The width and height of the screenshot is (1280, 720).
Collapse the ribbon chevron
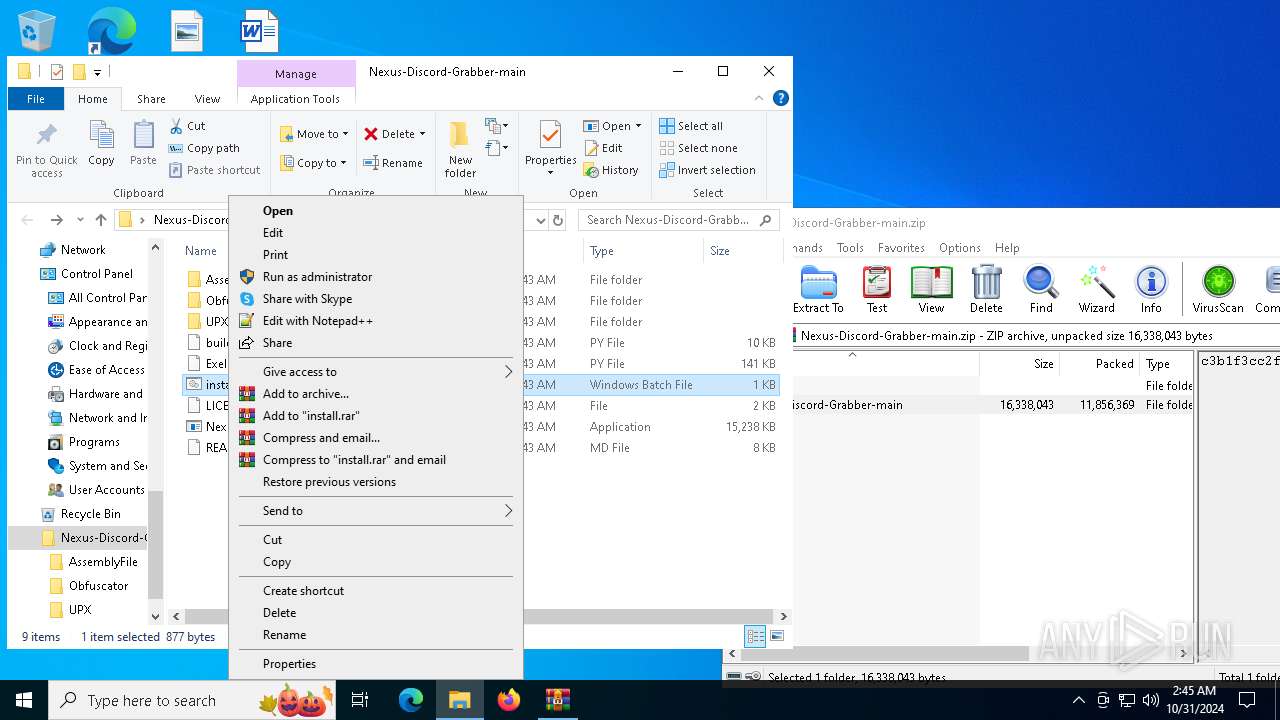coord(760,98)
